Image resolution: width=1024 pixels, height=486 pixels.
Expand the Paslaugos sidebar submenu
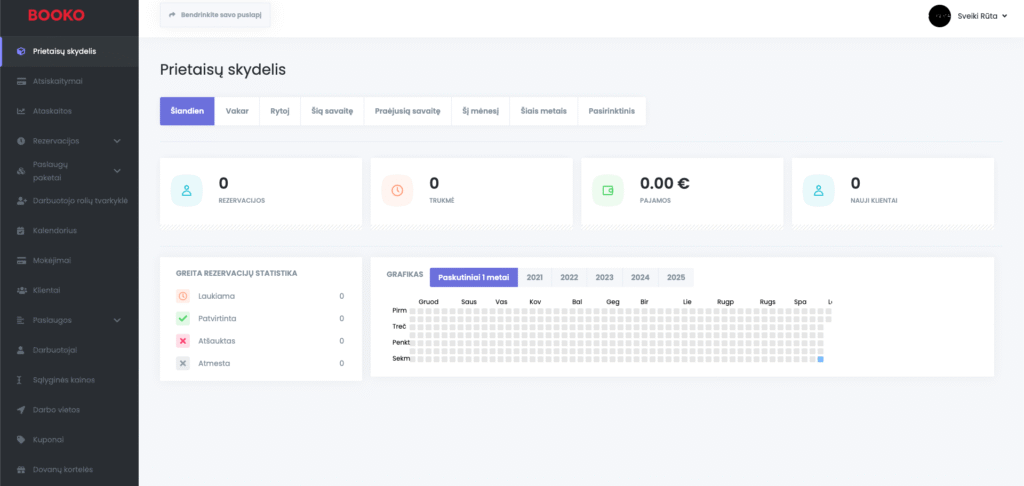click(x=117, y=320)
